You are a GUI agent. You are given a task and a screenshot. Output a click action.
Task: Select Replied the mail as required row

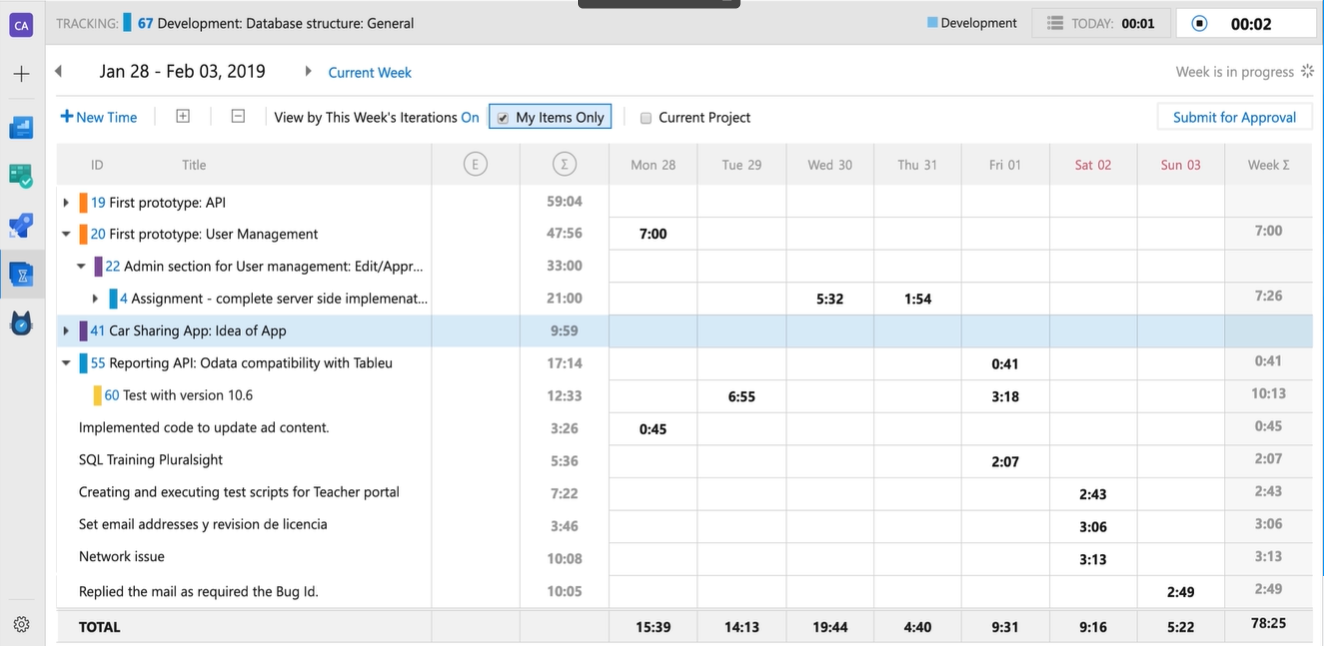pos(198,592)
